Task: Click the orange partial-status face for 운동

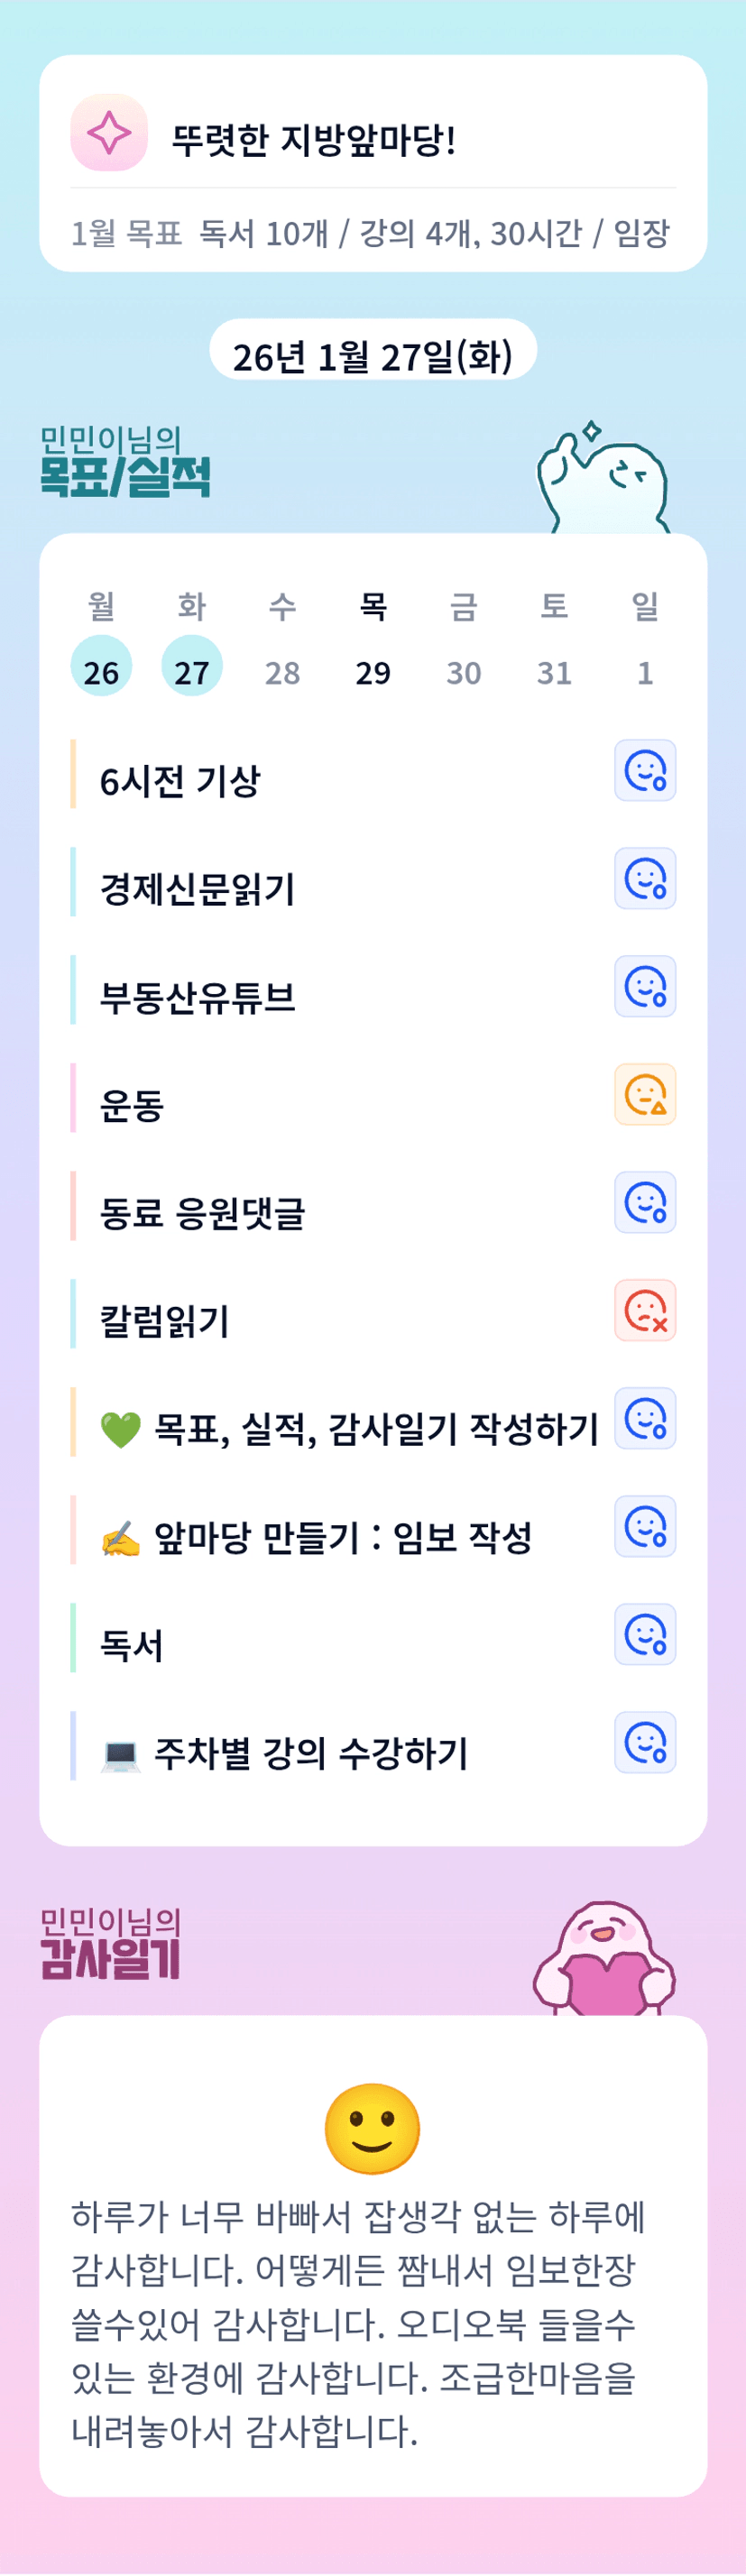Action: point(645,1095)
